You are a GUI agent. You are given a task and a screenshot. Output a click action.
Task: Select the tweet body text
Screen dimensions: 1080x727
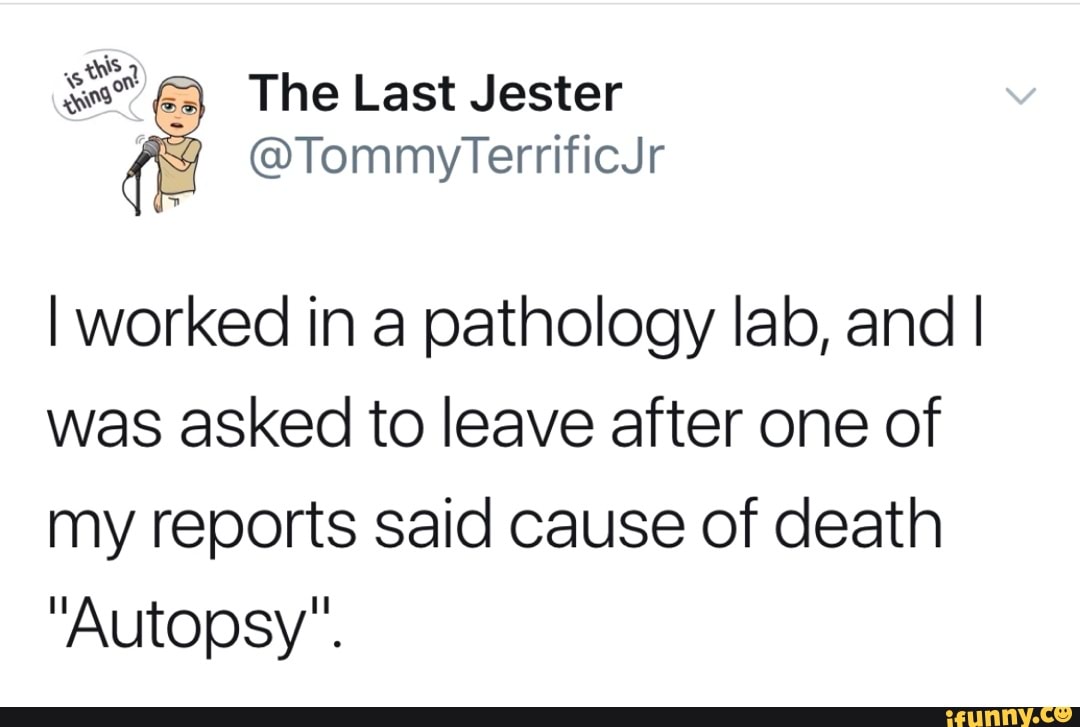[500, 470]
